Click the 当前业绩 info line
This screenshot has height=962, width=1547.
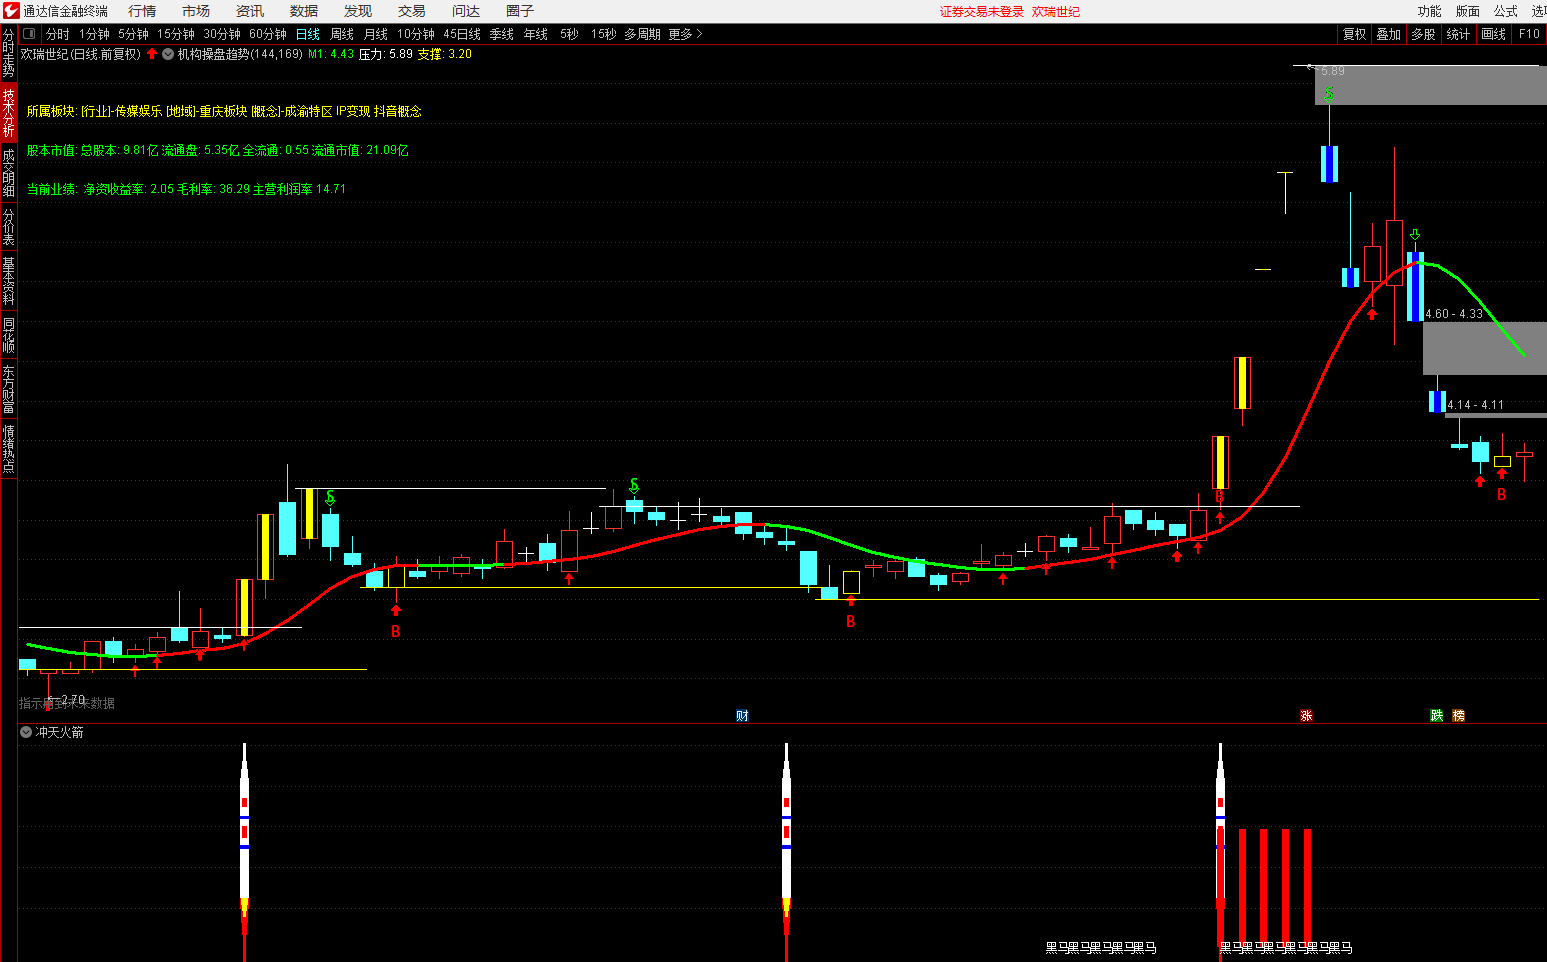point(186,188)
